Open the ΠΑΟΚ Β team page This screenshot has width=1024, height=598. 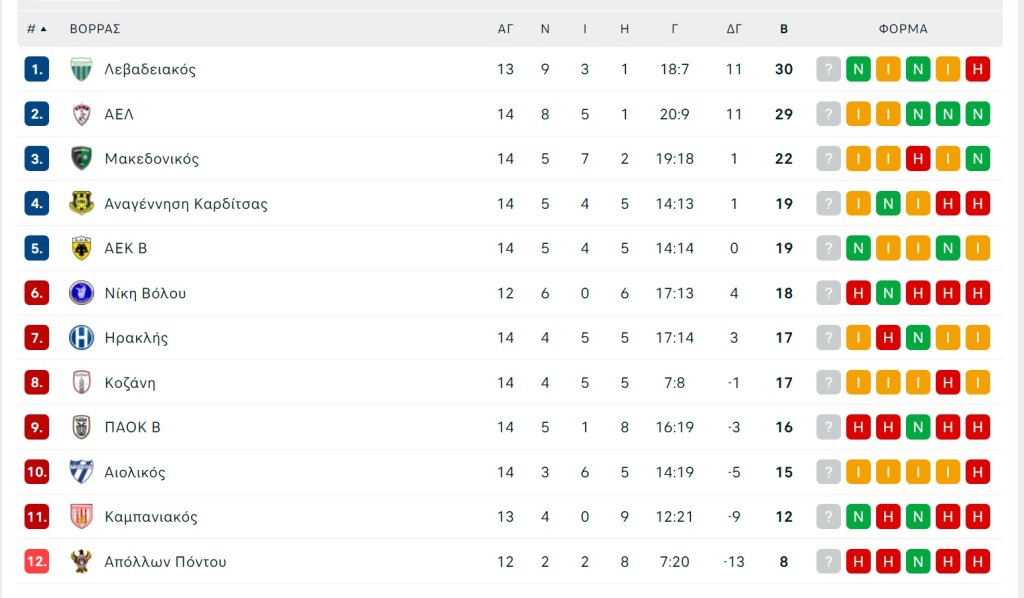coord(132,427)
